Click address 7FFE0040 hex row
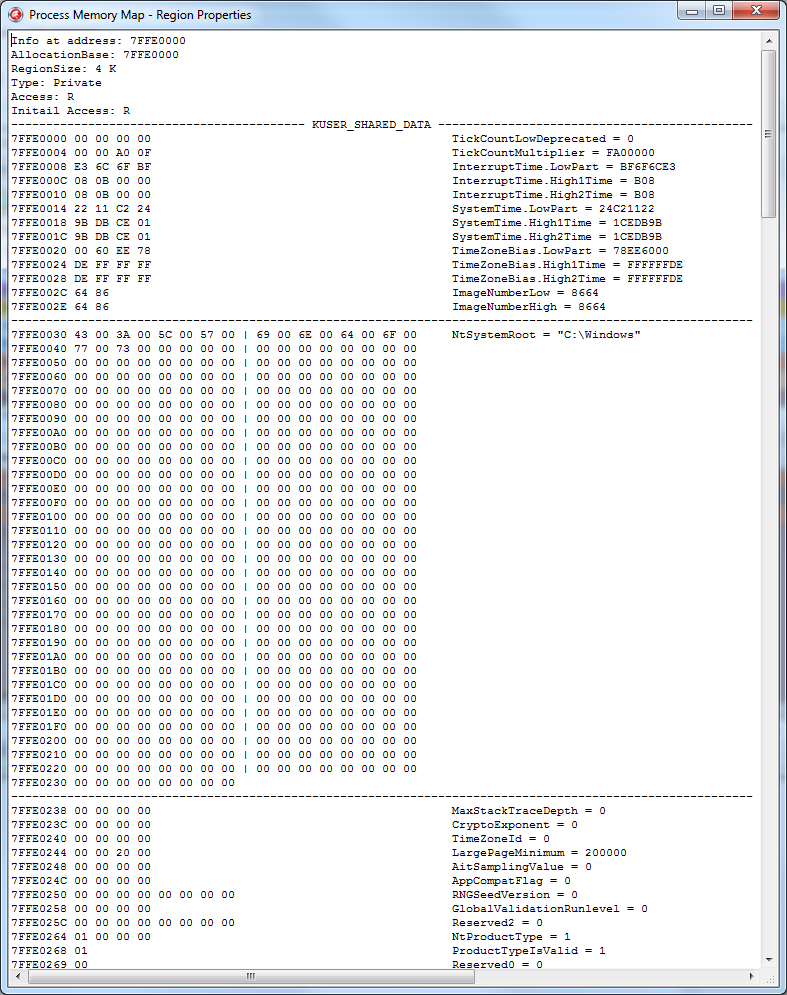 point(214,348)
